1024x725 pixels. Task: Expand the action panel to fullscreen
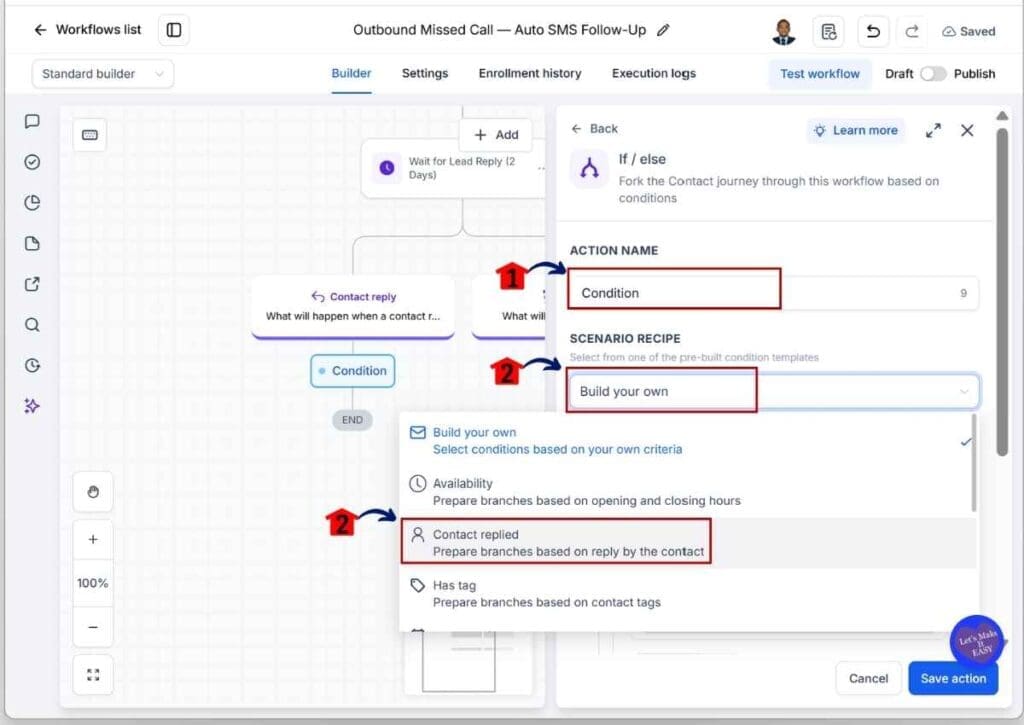933,131
